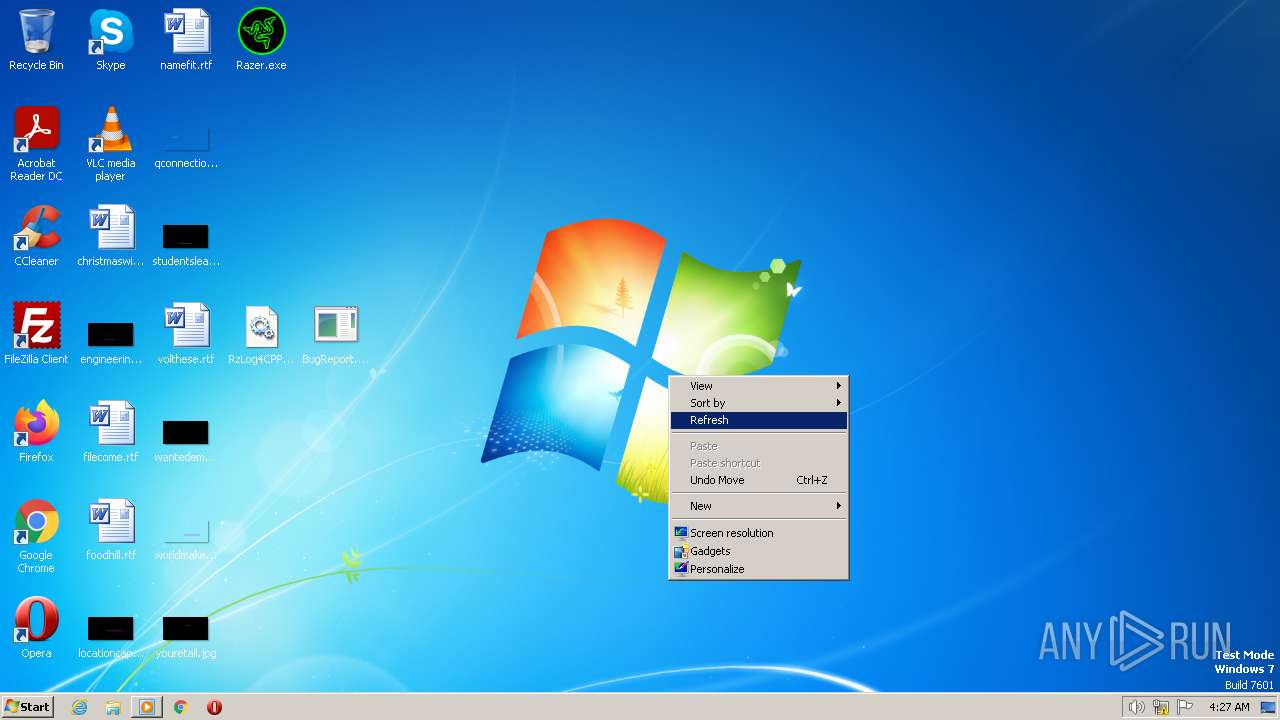Screen dimensions: 1280x720
Task: Select the engineerin... file icon
Action: 110,342
